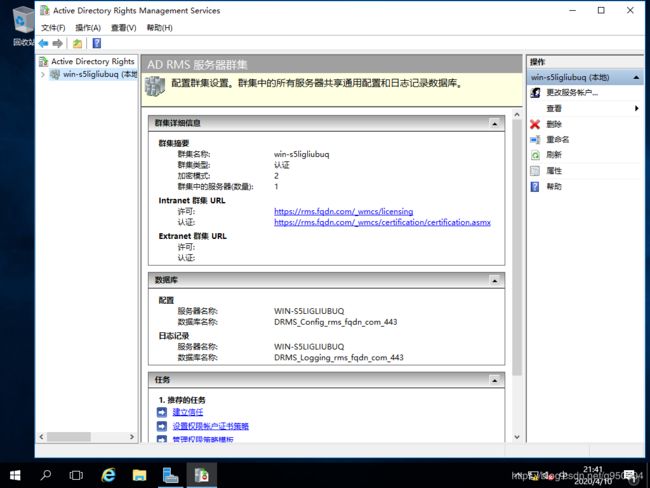Click the 刷新 icon in actions pane

tap(535, 155)
